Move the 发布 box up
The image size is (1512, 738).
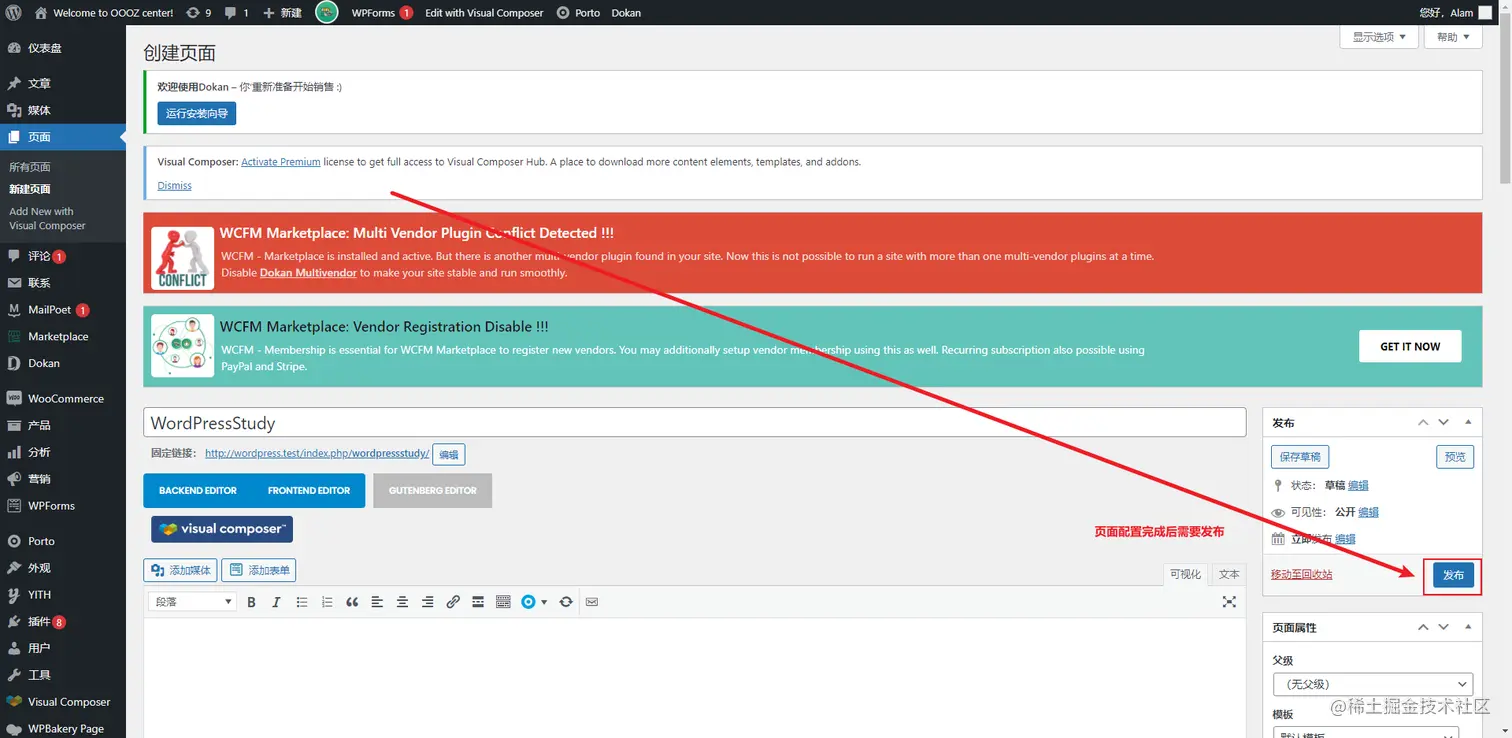click(x=1423, y=423)
